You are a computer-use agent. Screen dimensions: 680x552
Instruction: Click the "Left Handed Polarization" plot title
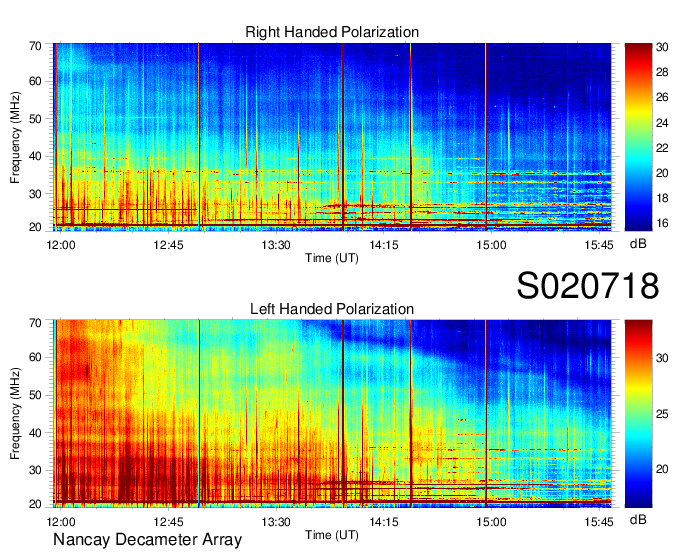pos(332,309)
